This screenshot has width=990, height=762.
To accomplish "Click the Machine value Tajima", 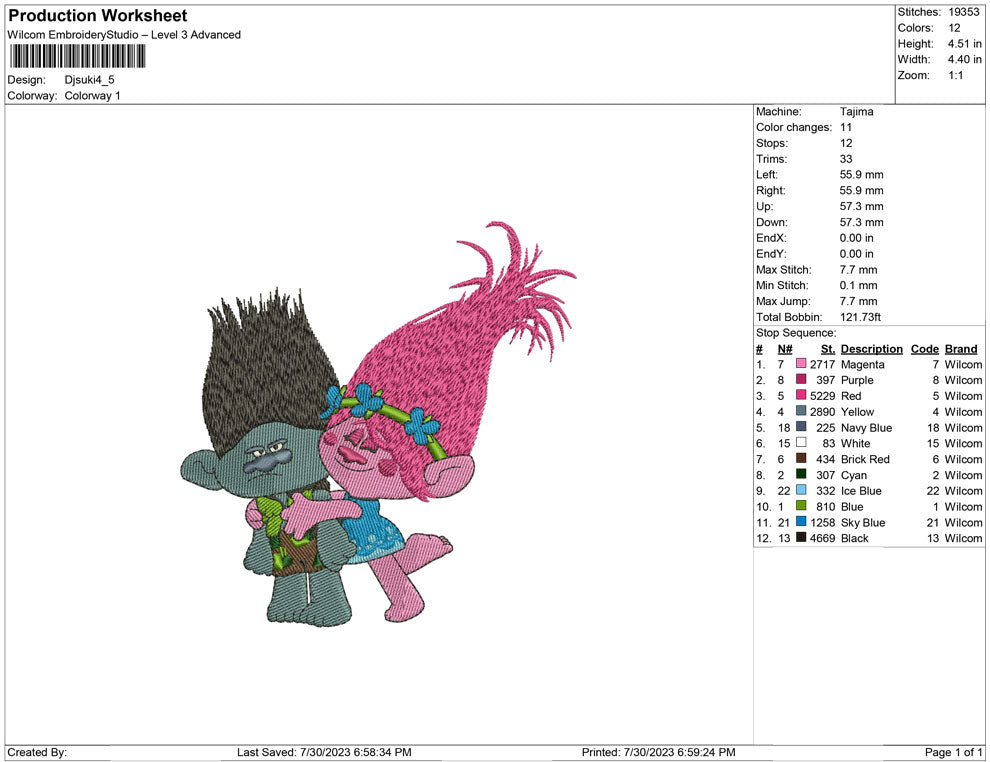I will (856, 112).
